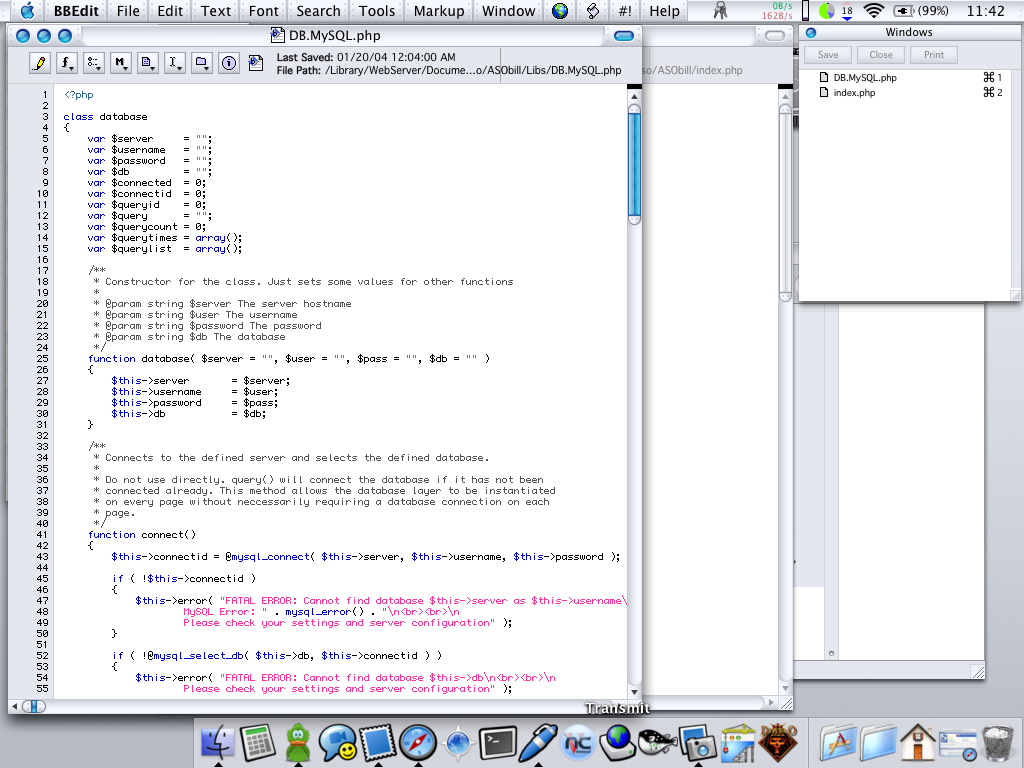Click the Keychain keys icon in menu bar
The height and width of the screenshot is (768, 1024).
click(719, 11)
